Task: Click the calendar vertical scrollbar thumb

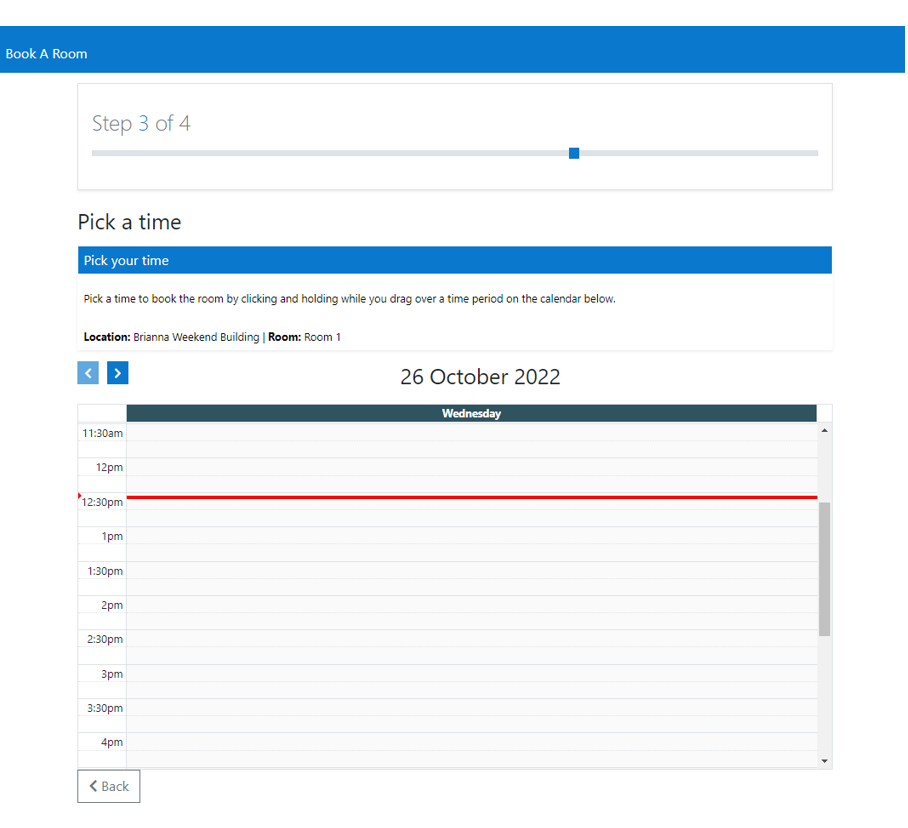Action: coord(824,568)
